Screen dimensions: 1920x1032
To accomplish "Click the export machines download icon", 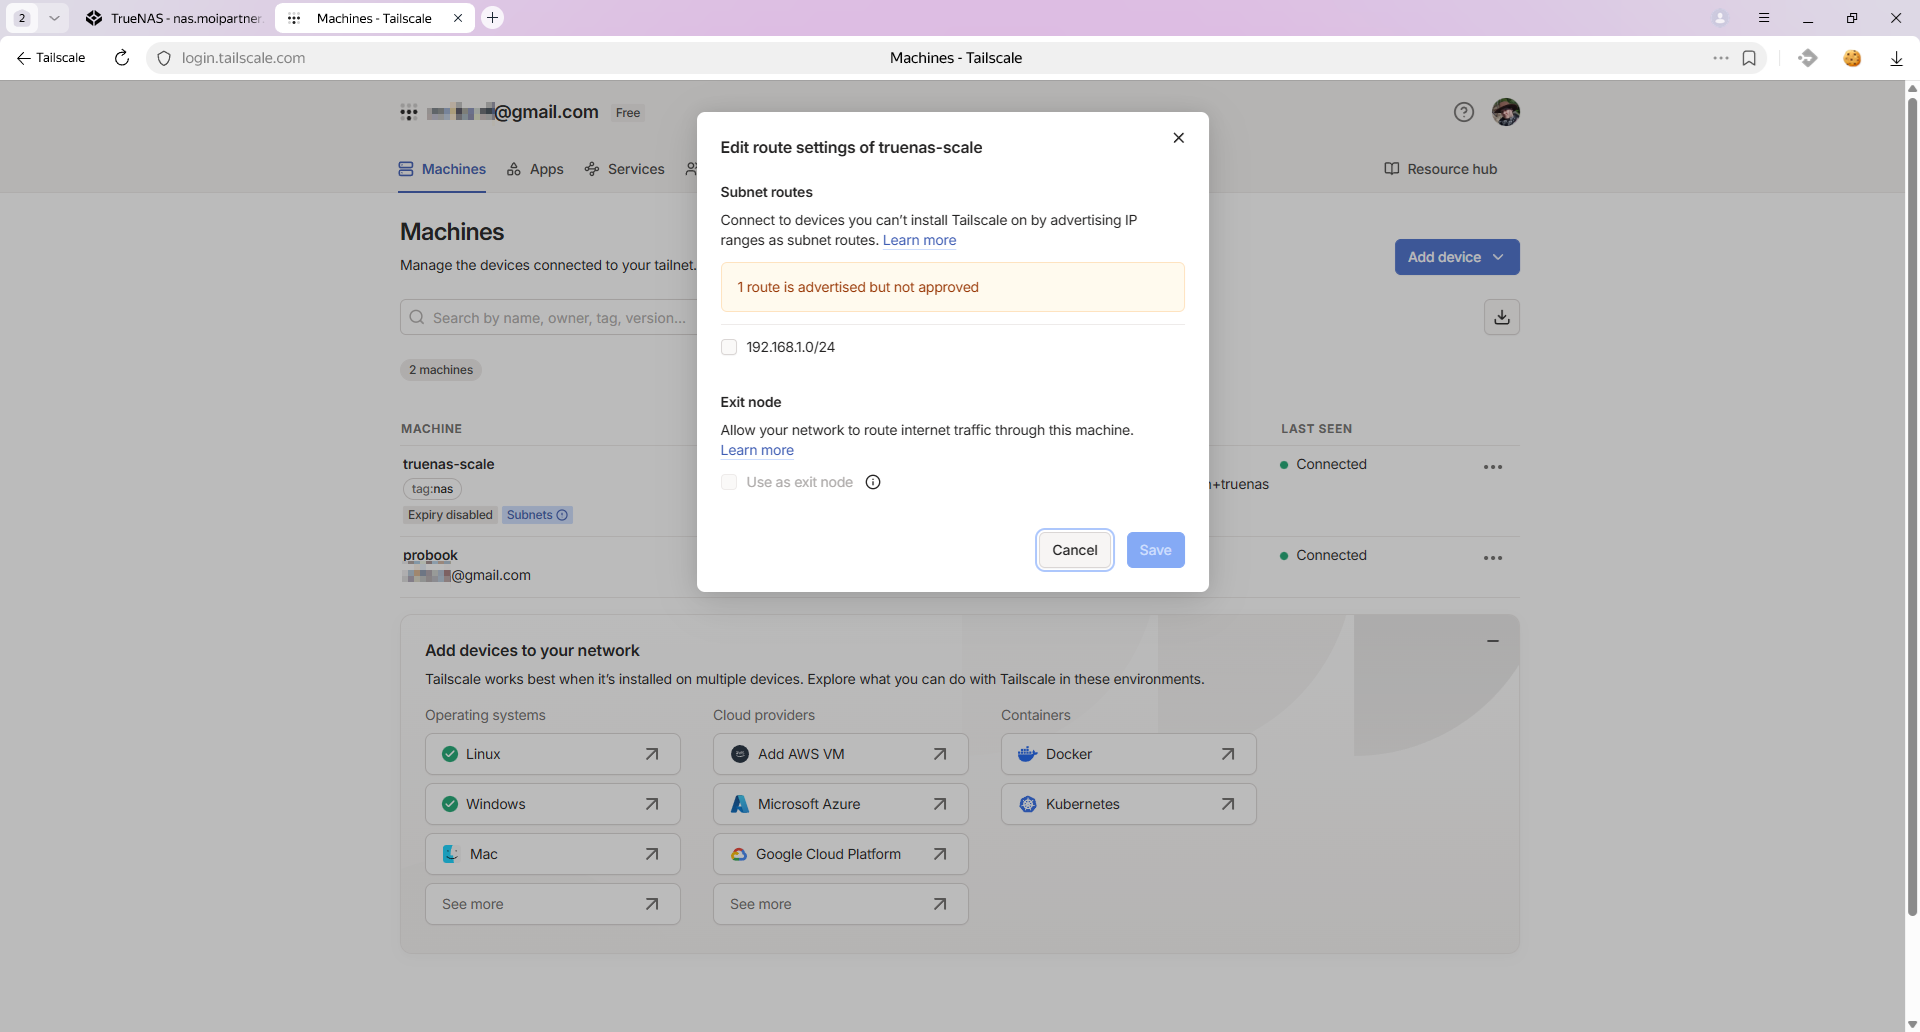I will 1501,317.
